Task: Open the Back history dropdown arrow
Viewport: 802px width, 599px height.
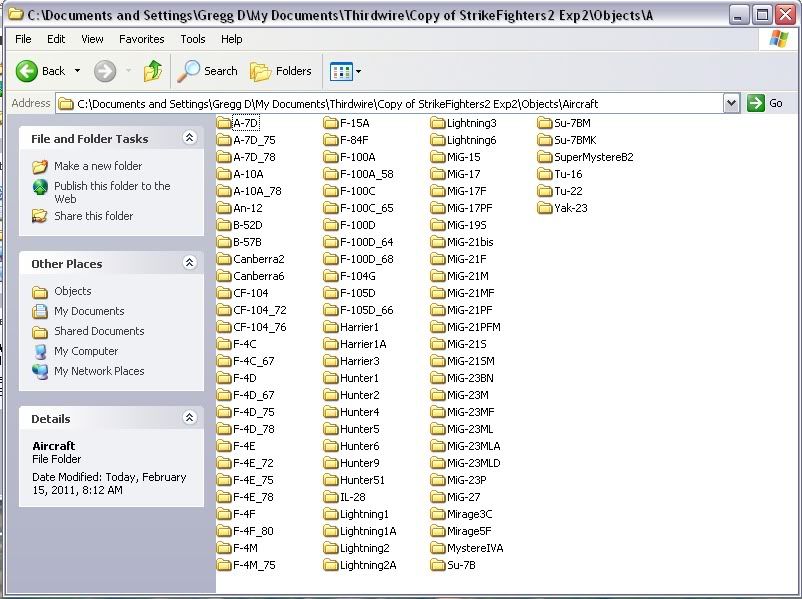Action: (77, 71)
